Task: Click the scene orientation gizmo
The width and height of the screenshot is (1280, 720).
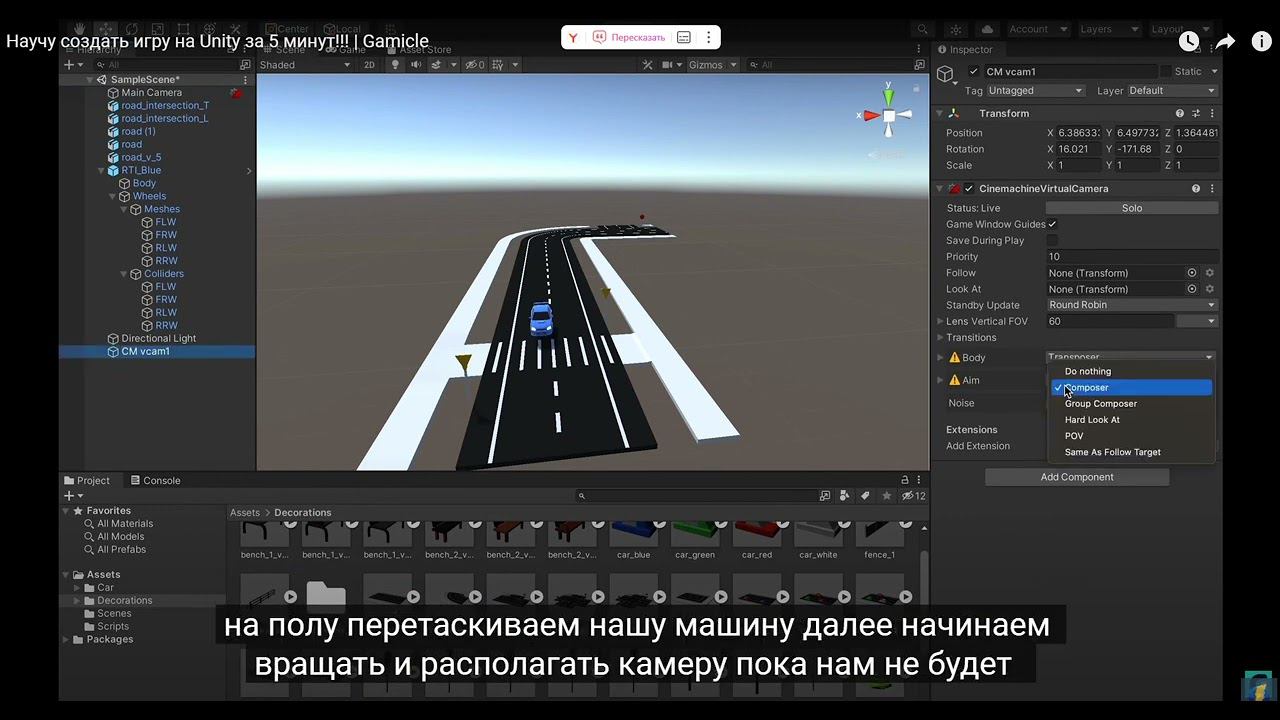Action: (x=888, y=115)
